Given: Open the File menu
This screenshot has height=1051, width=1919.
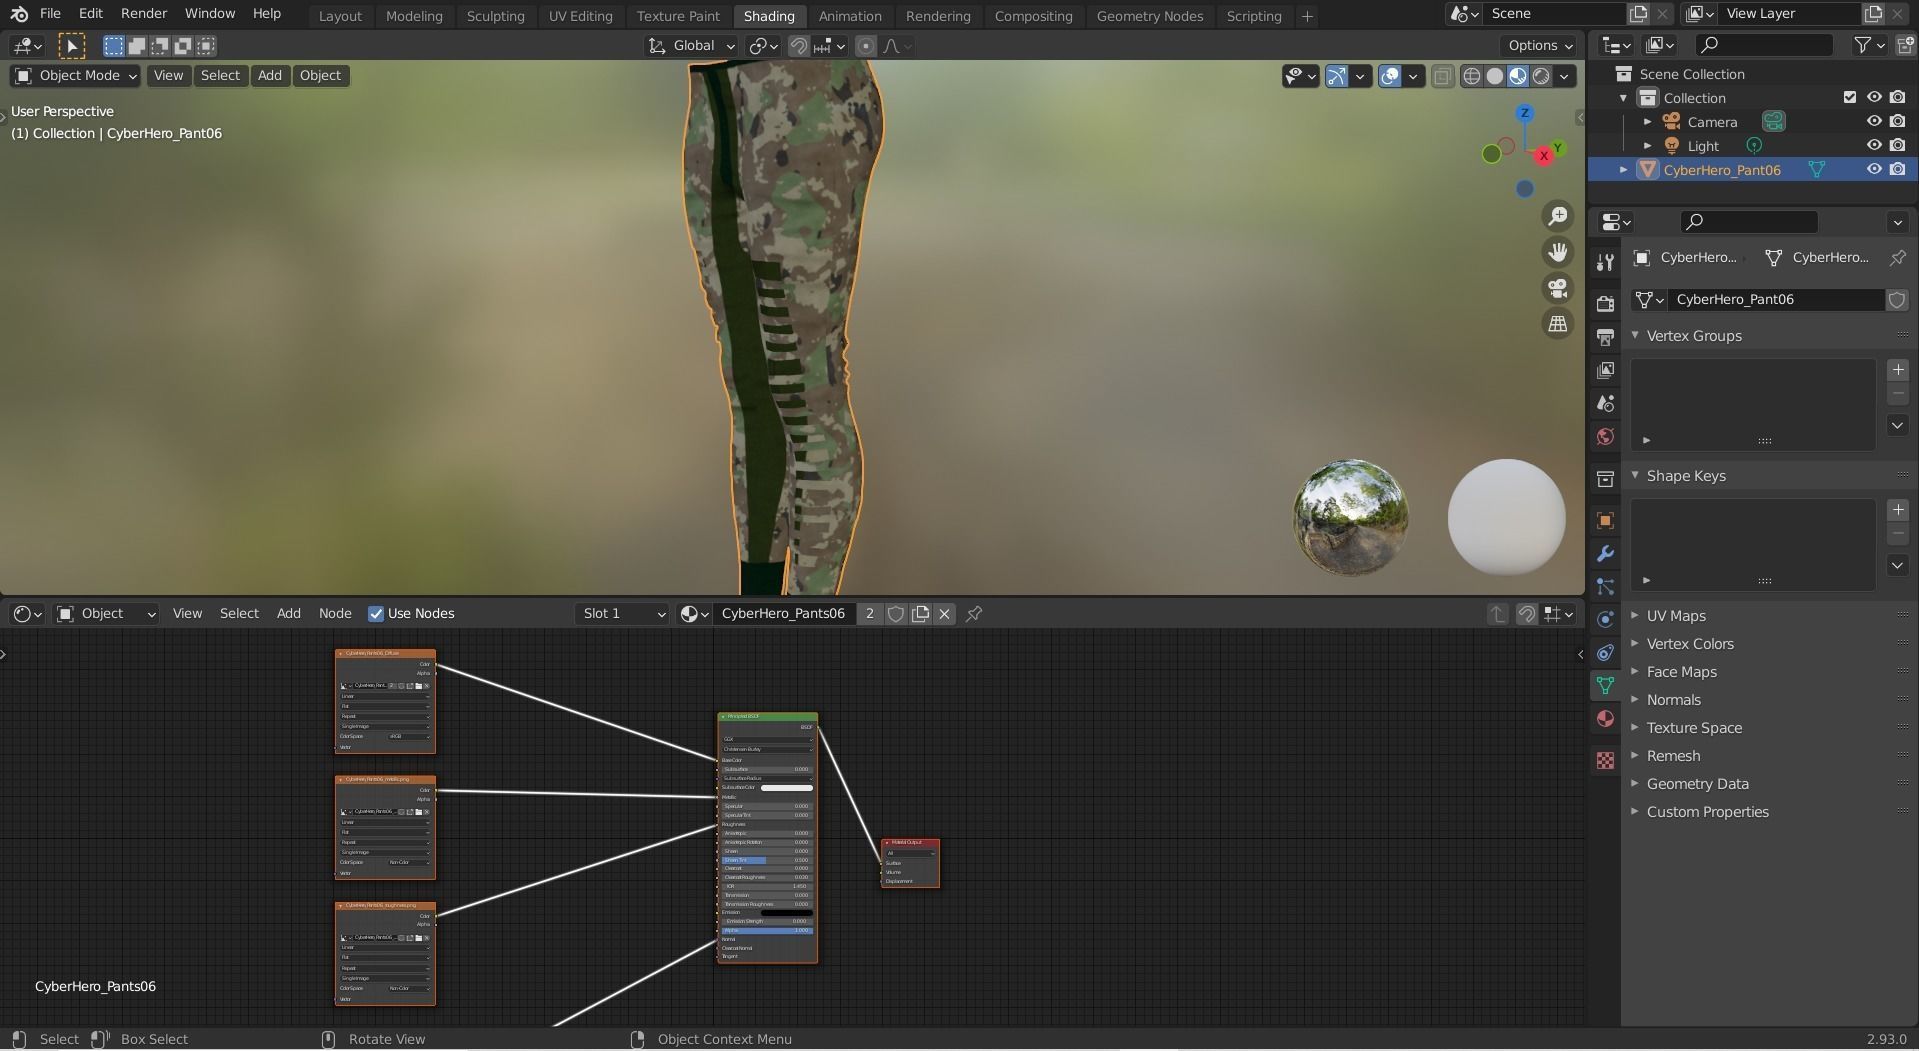Looking at the screenshot, I should [x=50, y=14].
